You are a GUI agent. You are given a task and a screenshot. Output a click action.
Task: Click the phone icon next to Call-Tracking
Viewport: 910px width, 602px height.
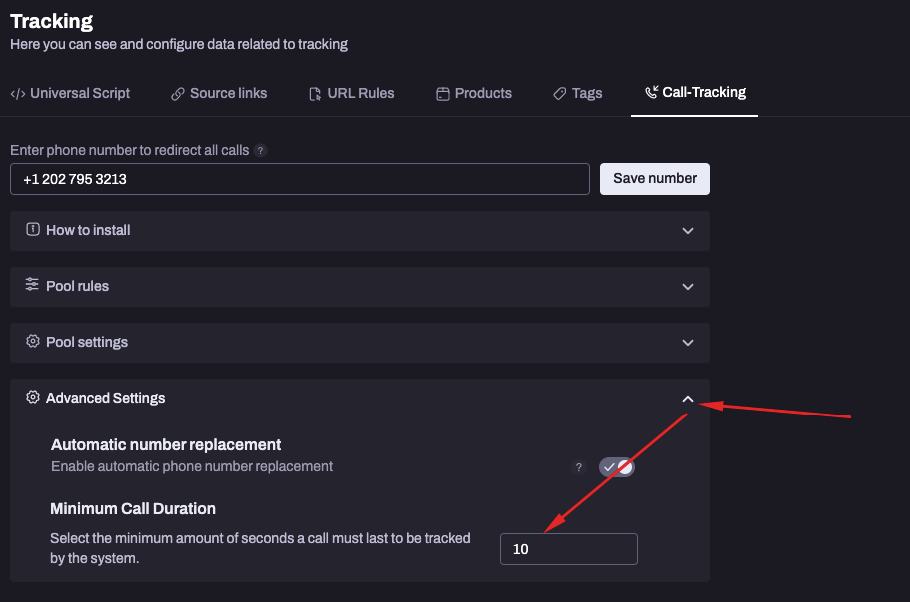pos(651,92)
